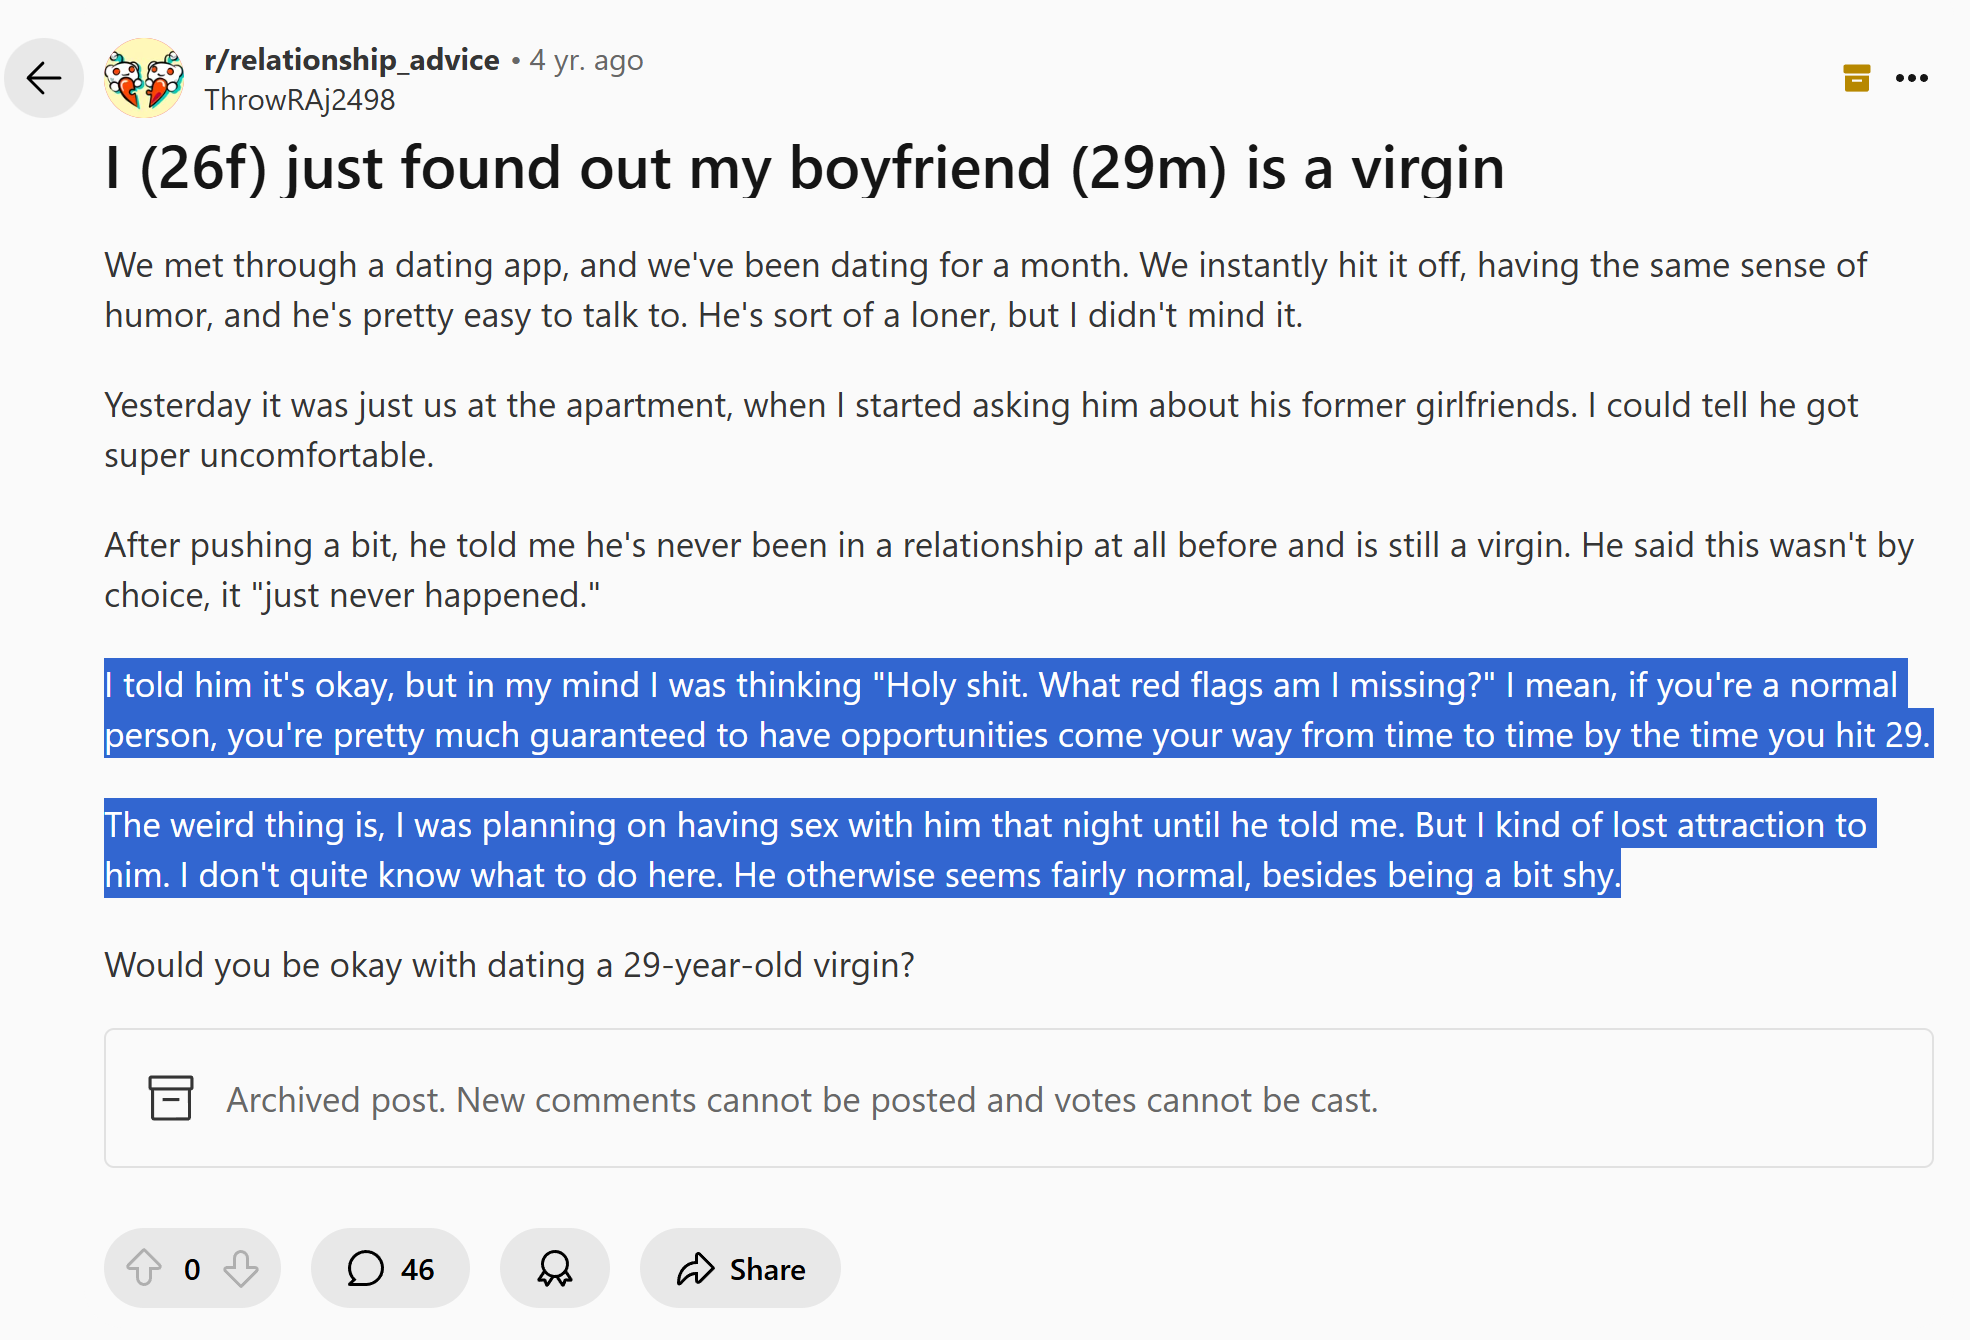Click the post title heading

804,168
